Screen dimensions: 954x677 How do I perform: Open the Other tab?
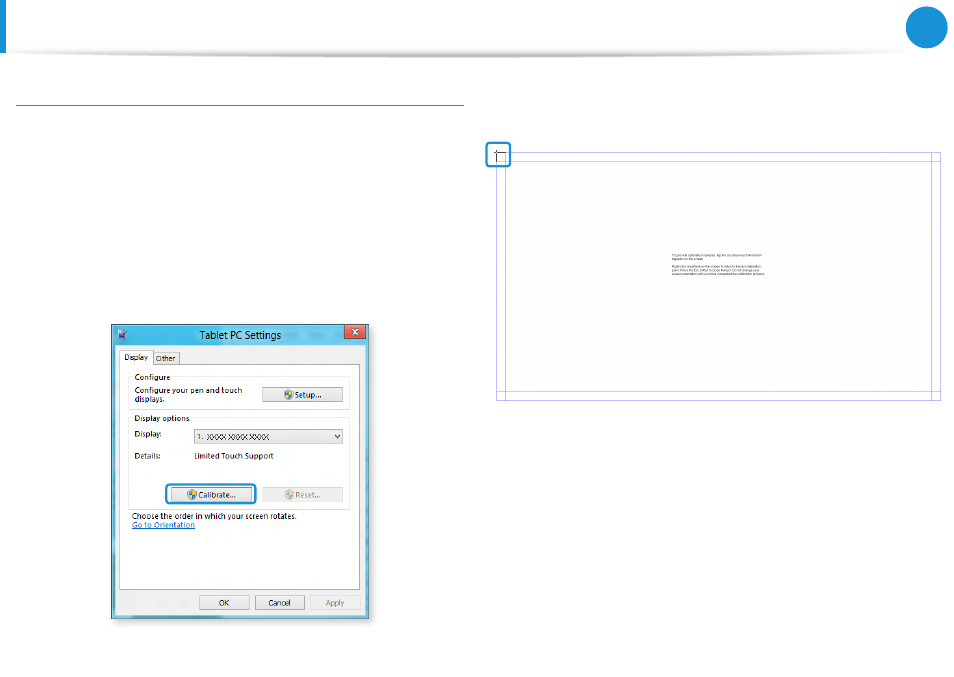(165, 358)
